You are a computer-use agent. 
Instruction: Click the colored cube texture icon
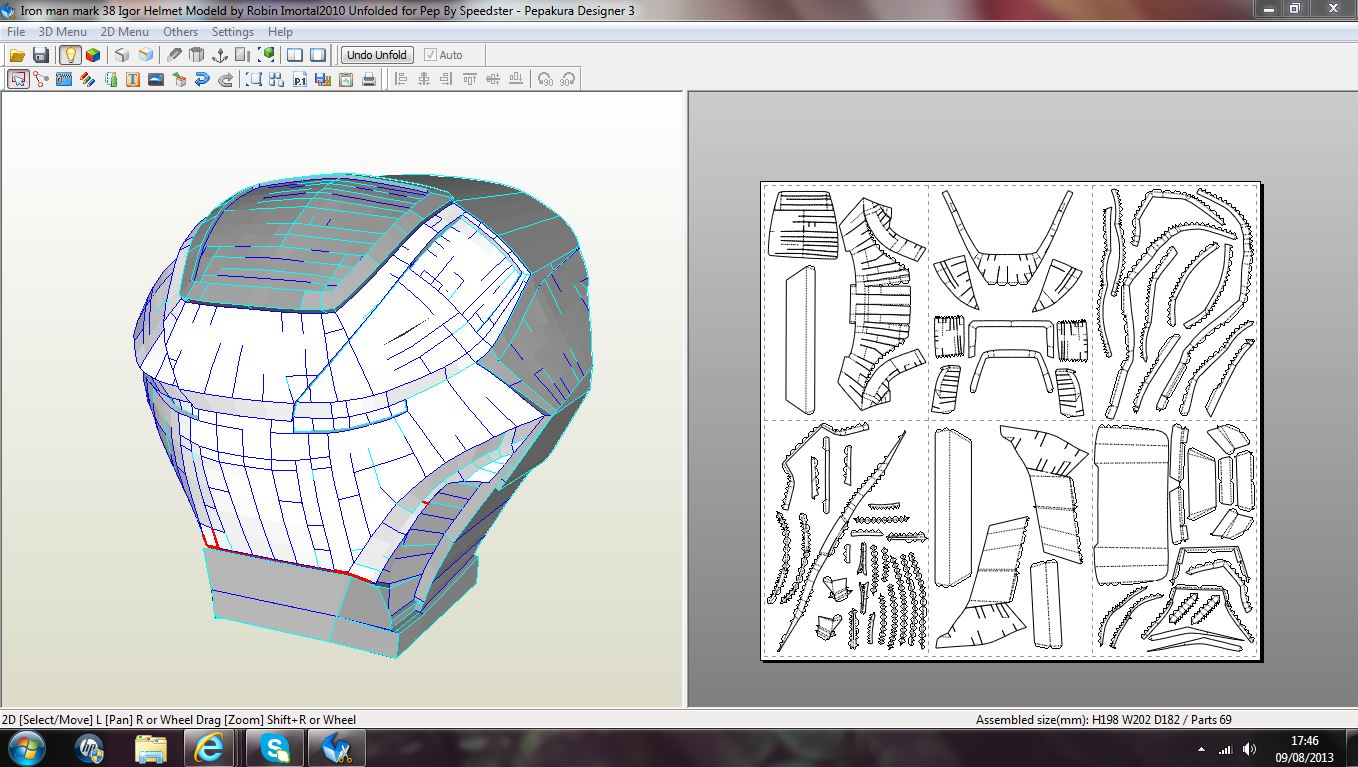[x=93, y=55]
